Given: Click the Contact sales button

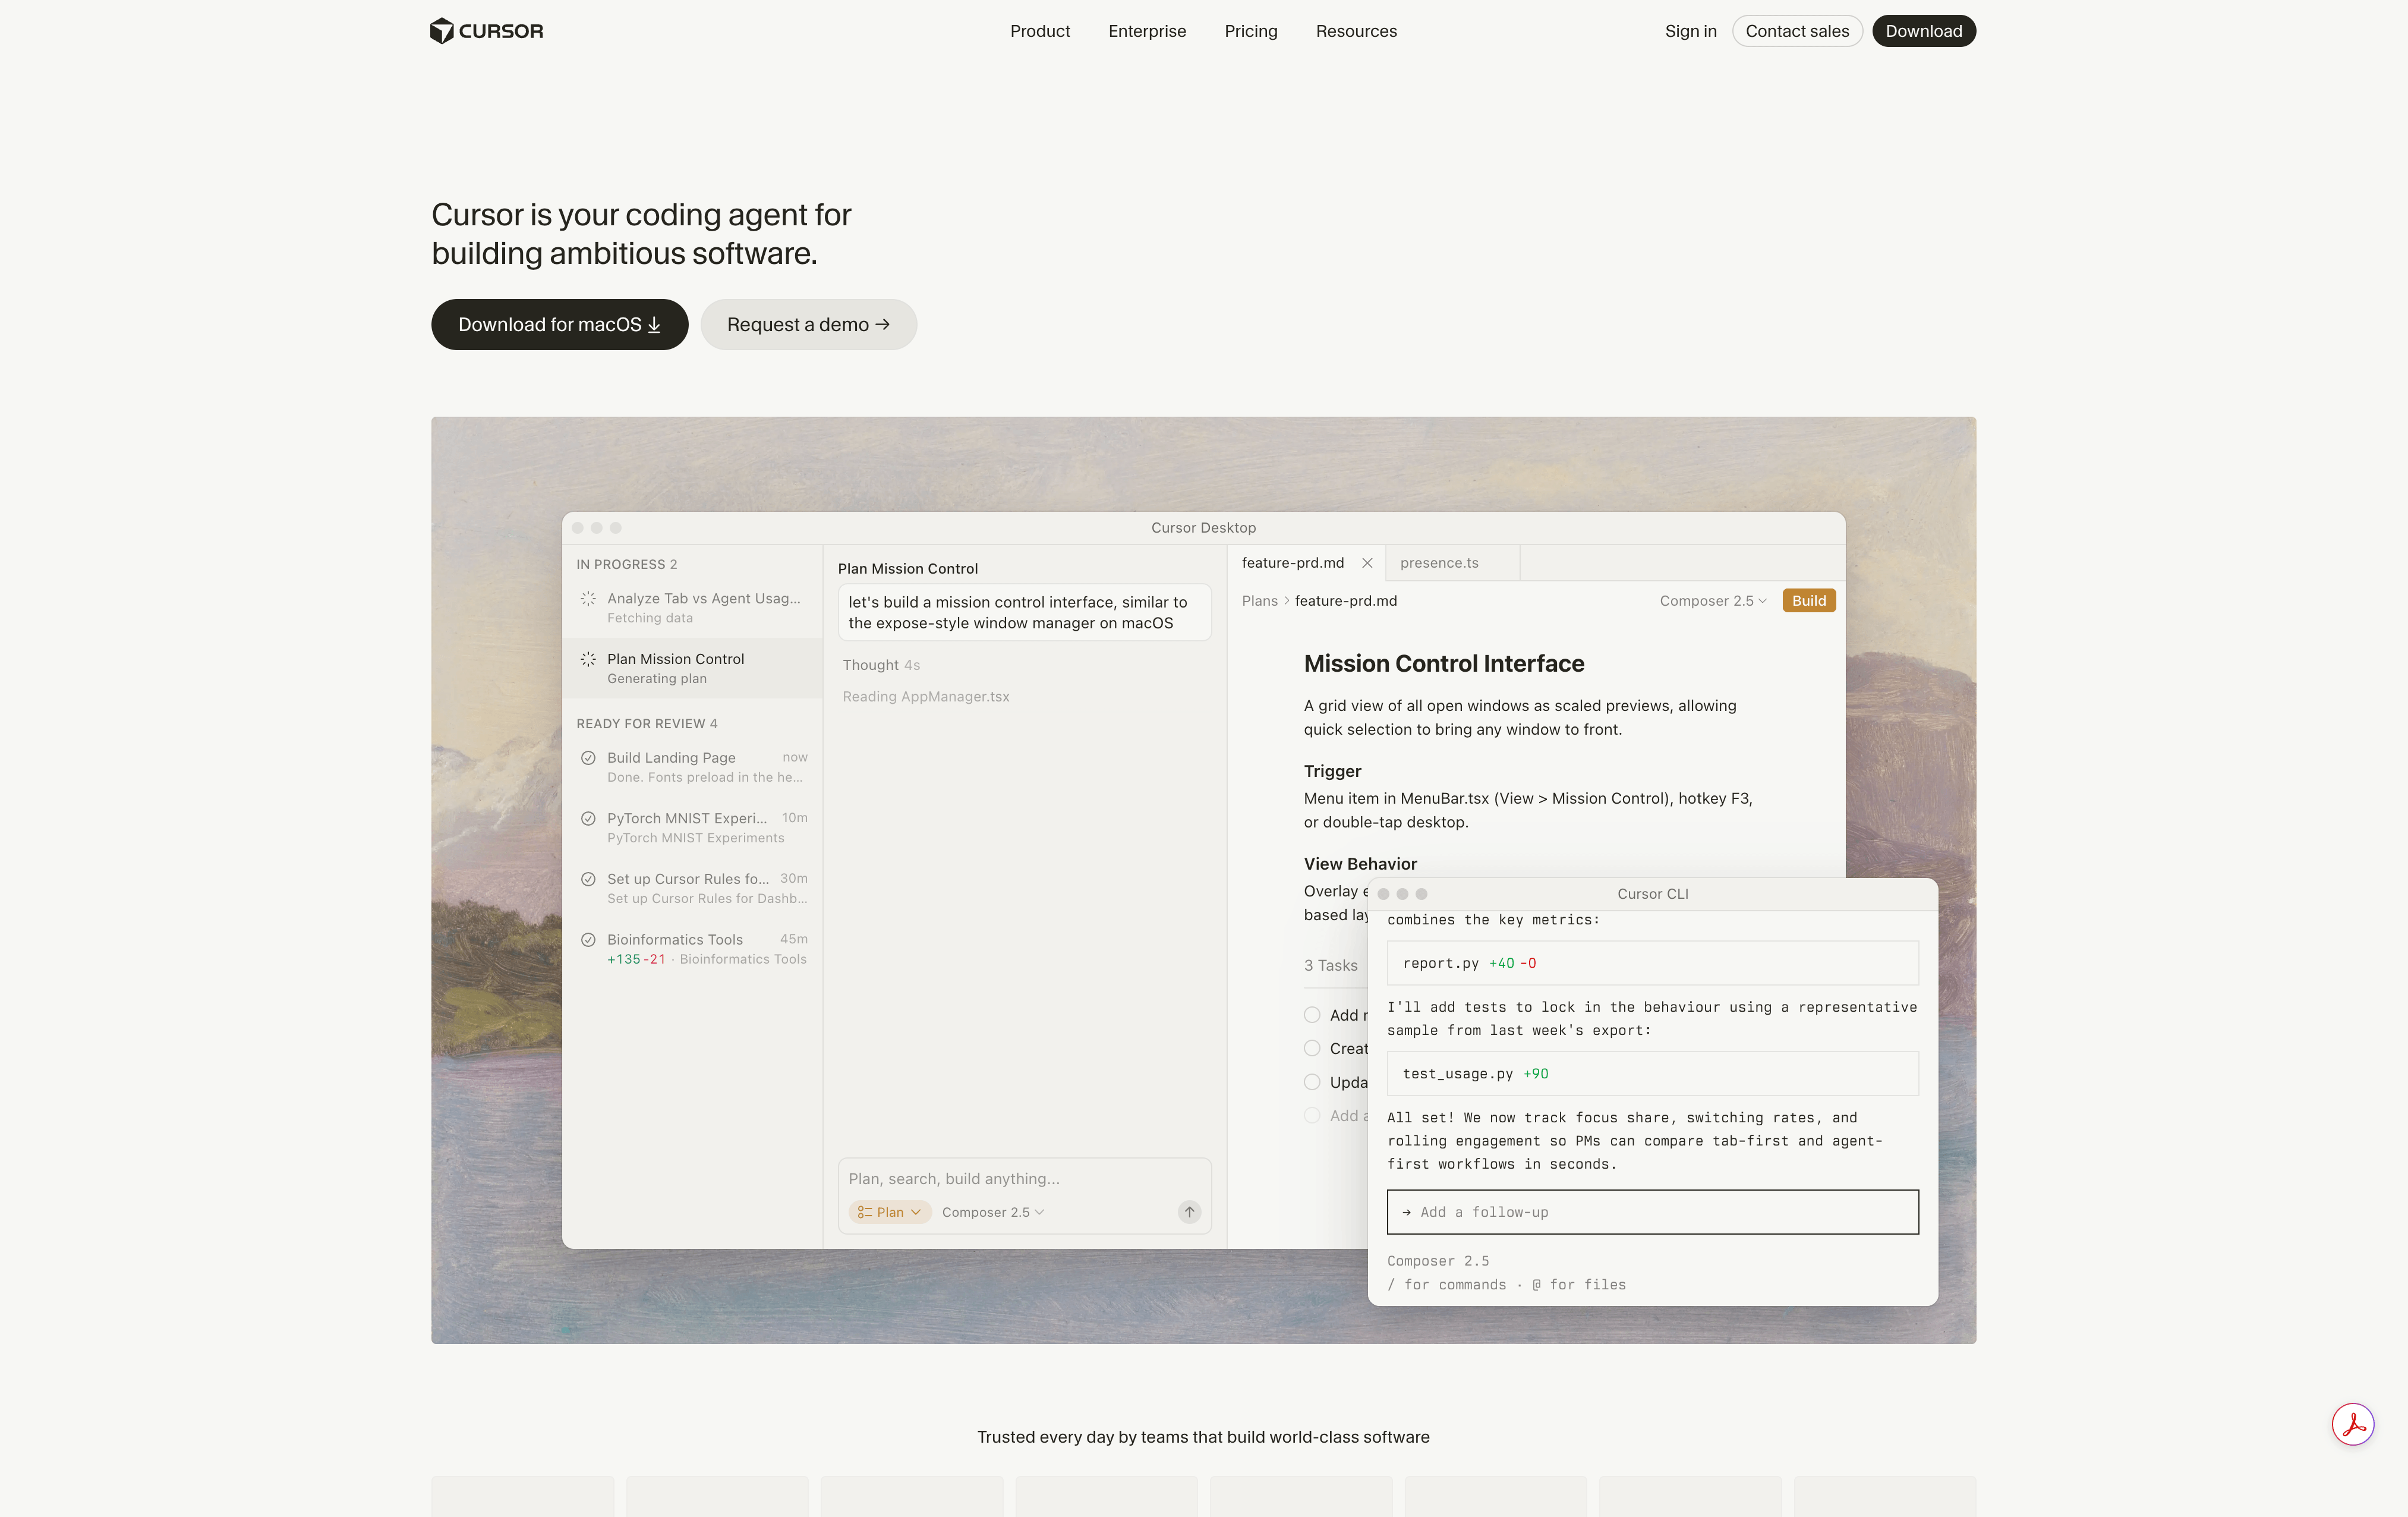Looking at the screenshot, I should [1797, 31].
